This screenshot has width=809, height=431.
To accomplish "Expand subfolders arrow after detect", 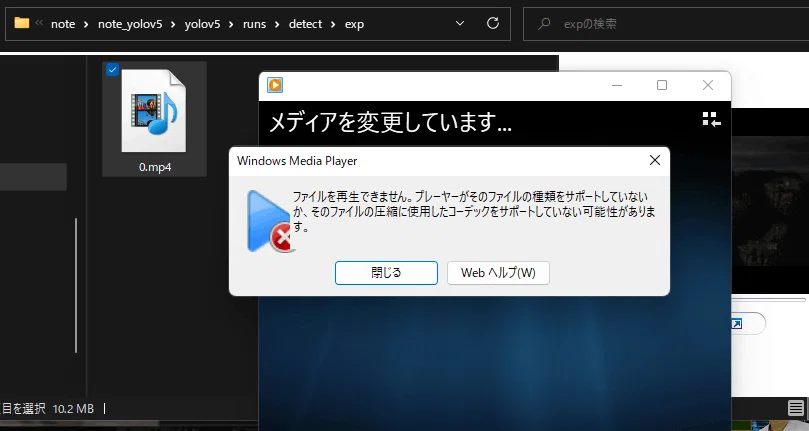I will (x=333, y=24).
